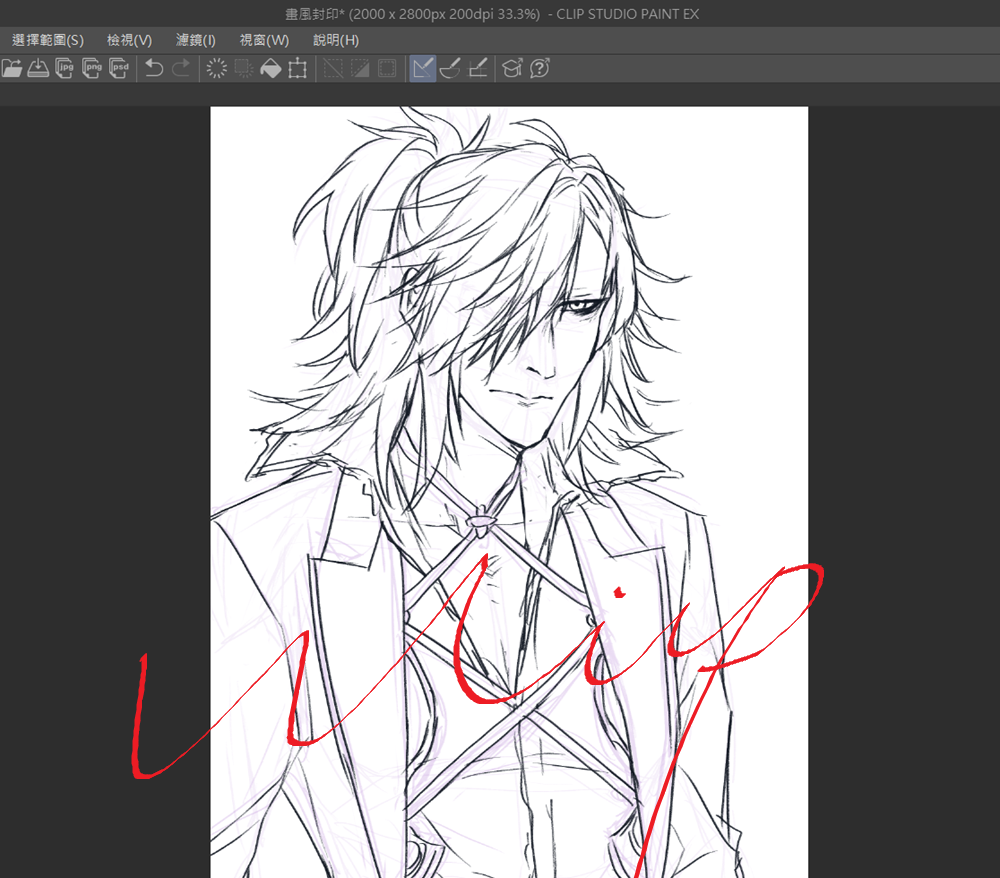Select the Fill bucket command
This screenshot has width=1000, height=878.
point(270,68)
